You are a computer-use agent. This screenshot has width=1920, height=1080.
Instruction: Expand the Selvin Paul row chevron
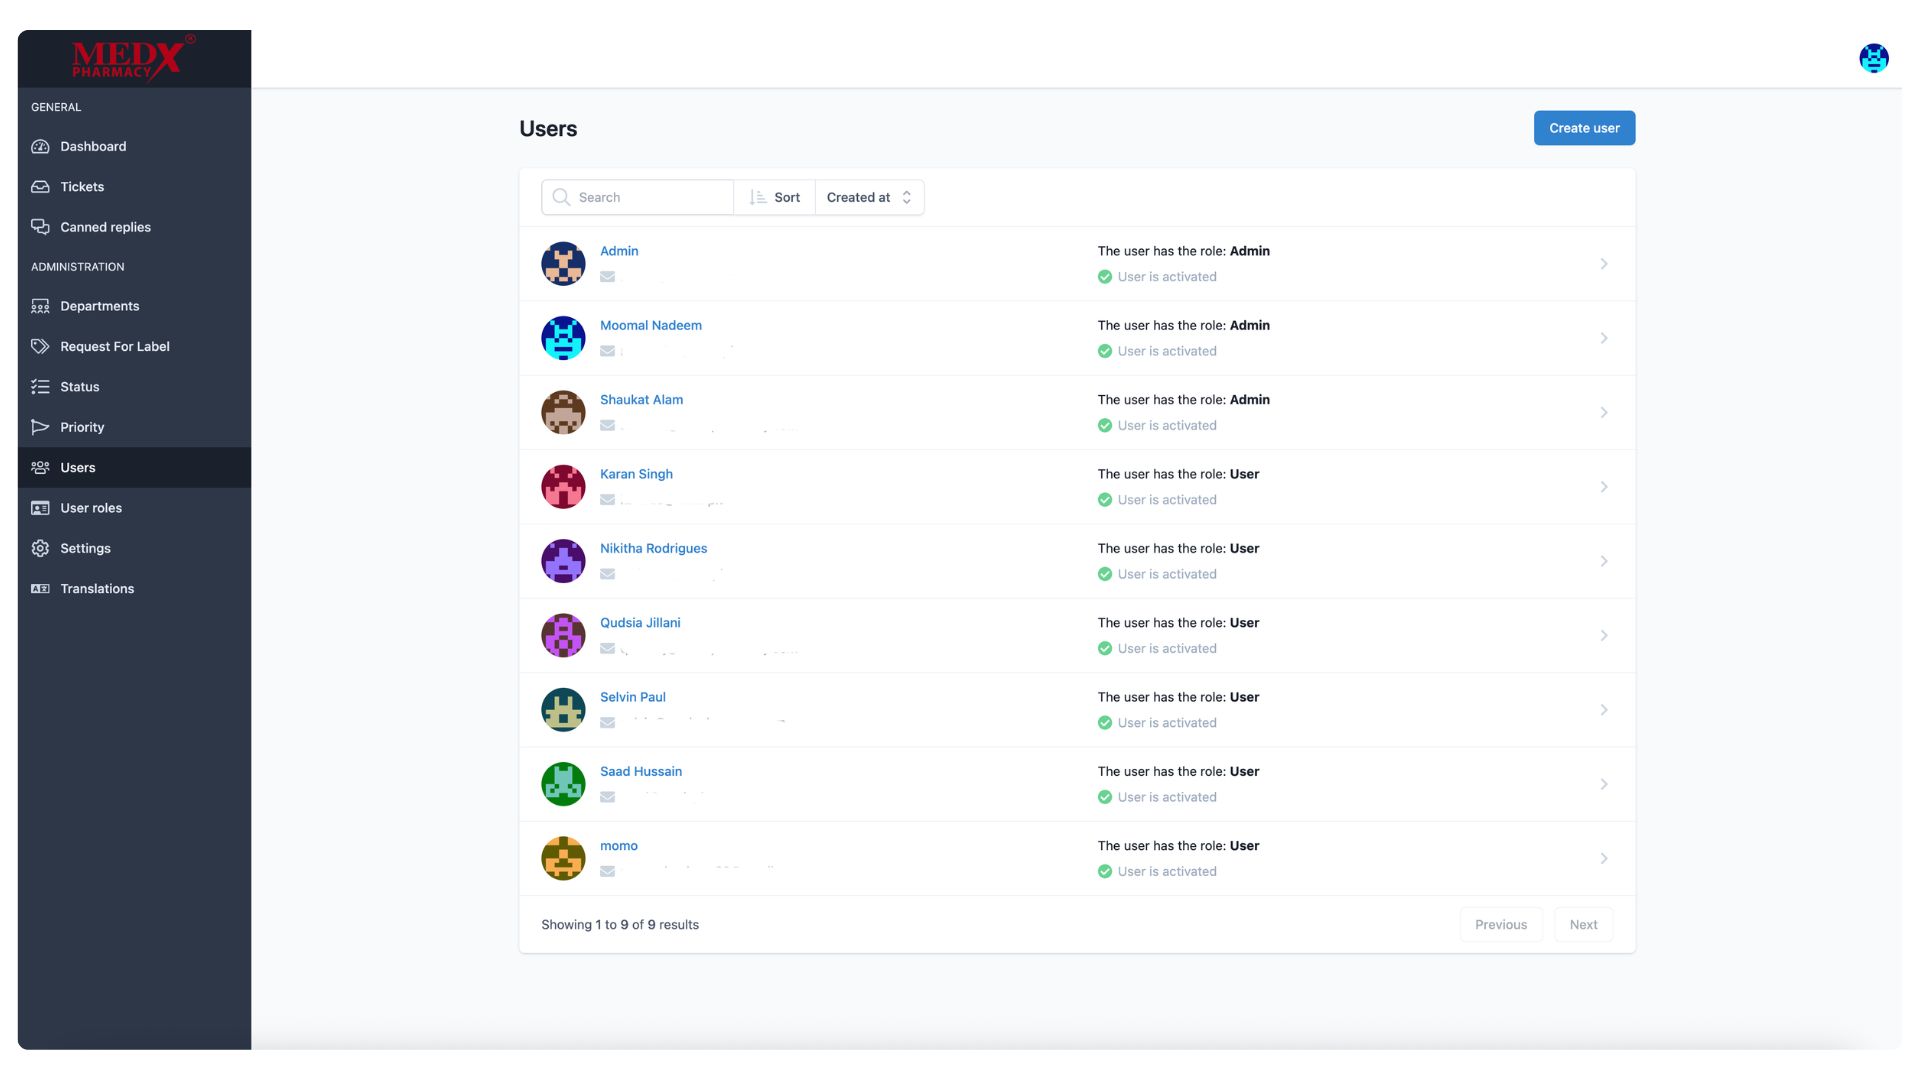click(1603, 710)
